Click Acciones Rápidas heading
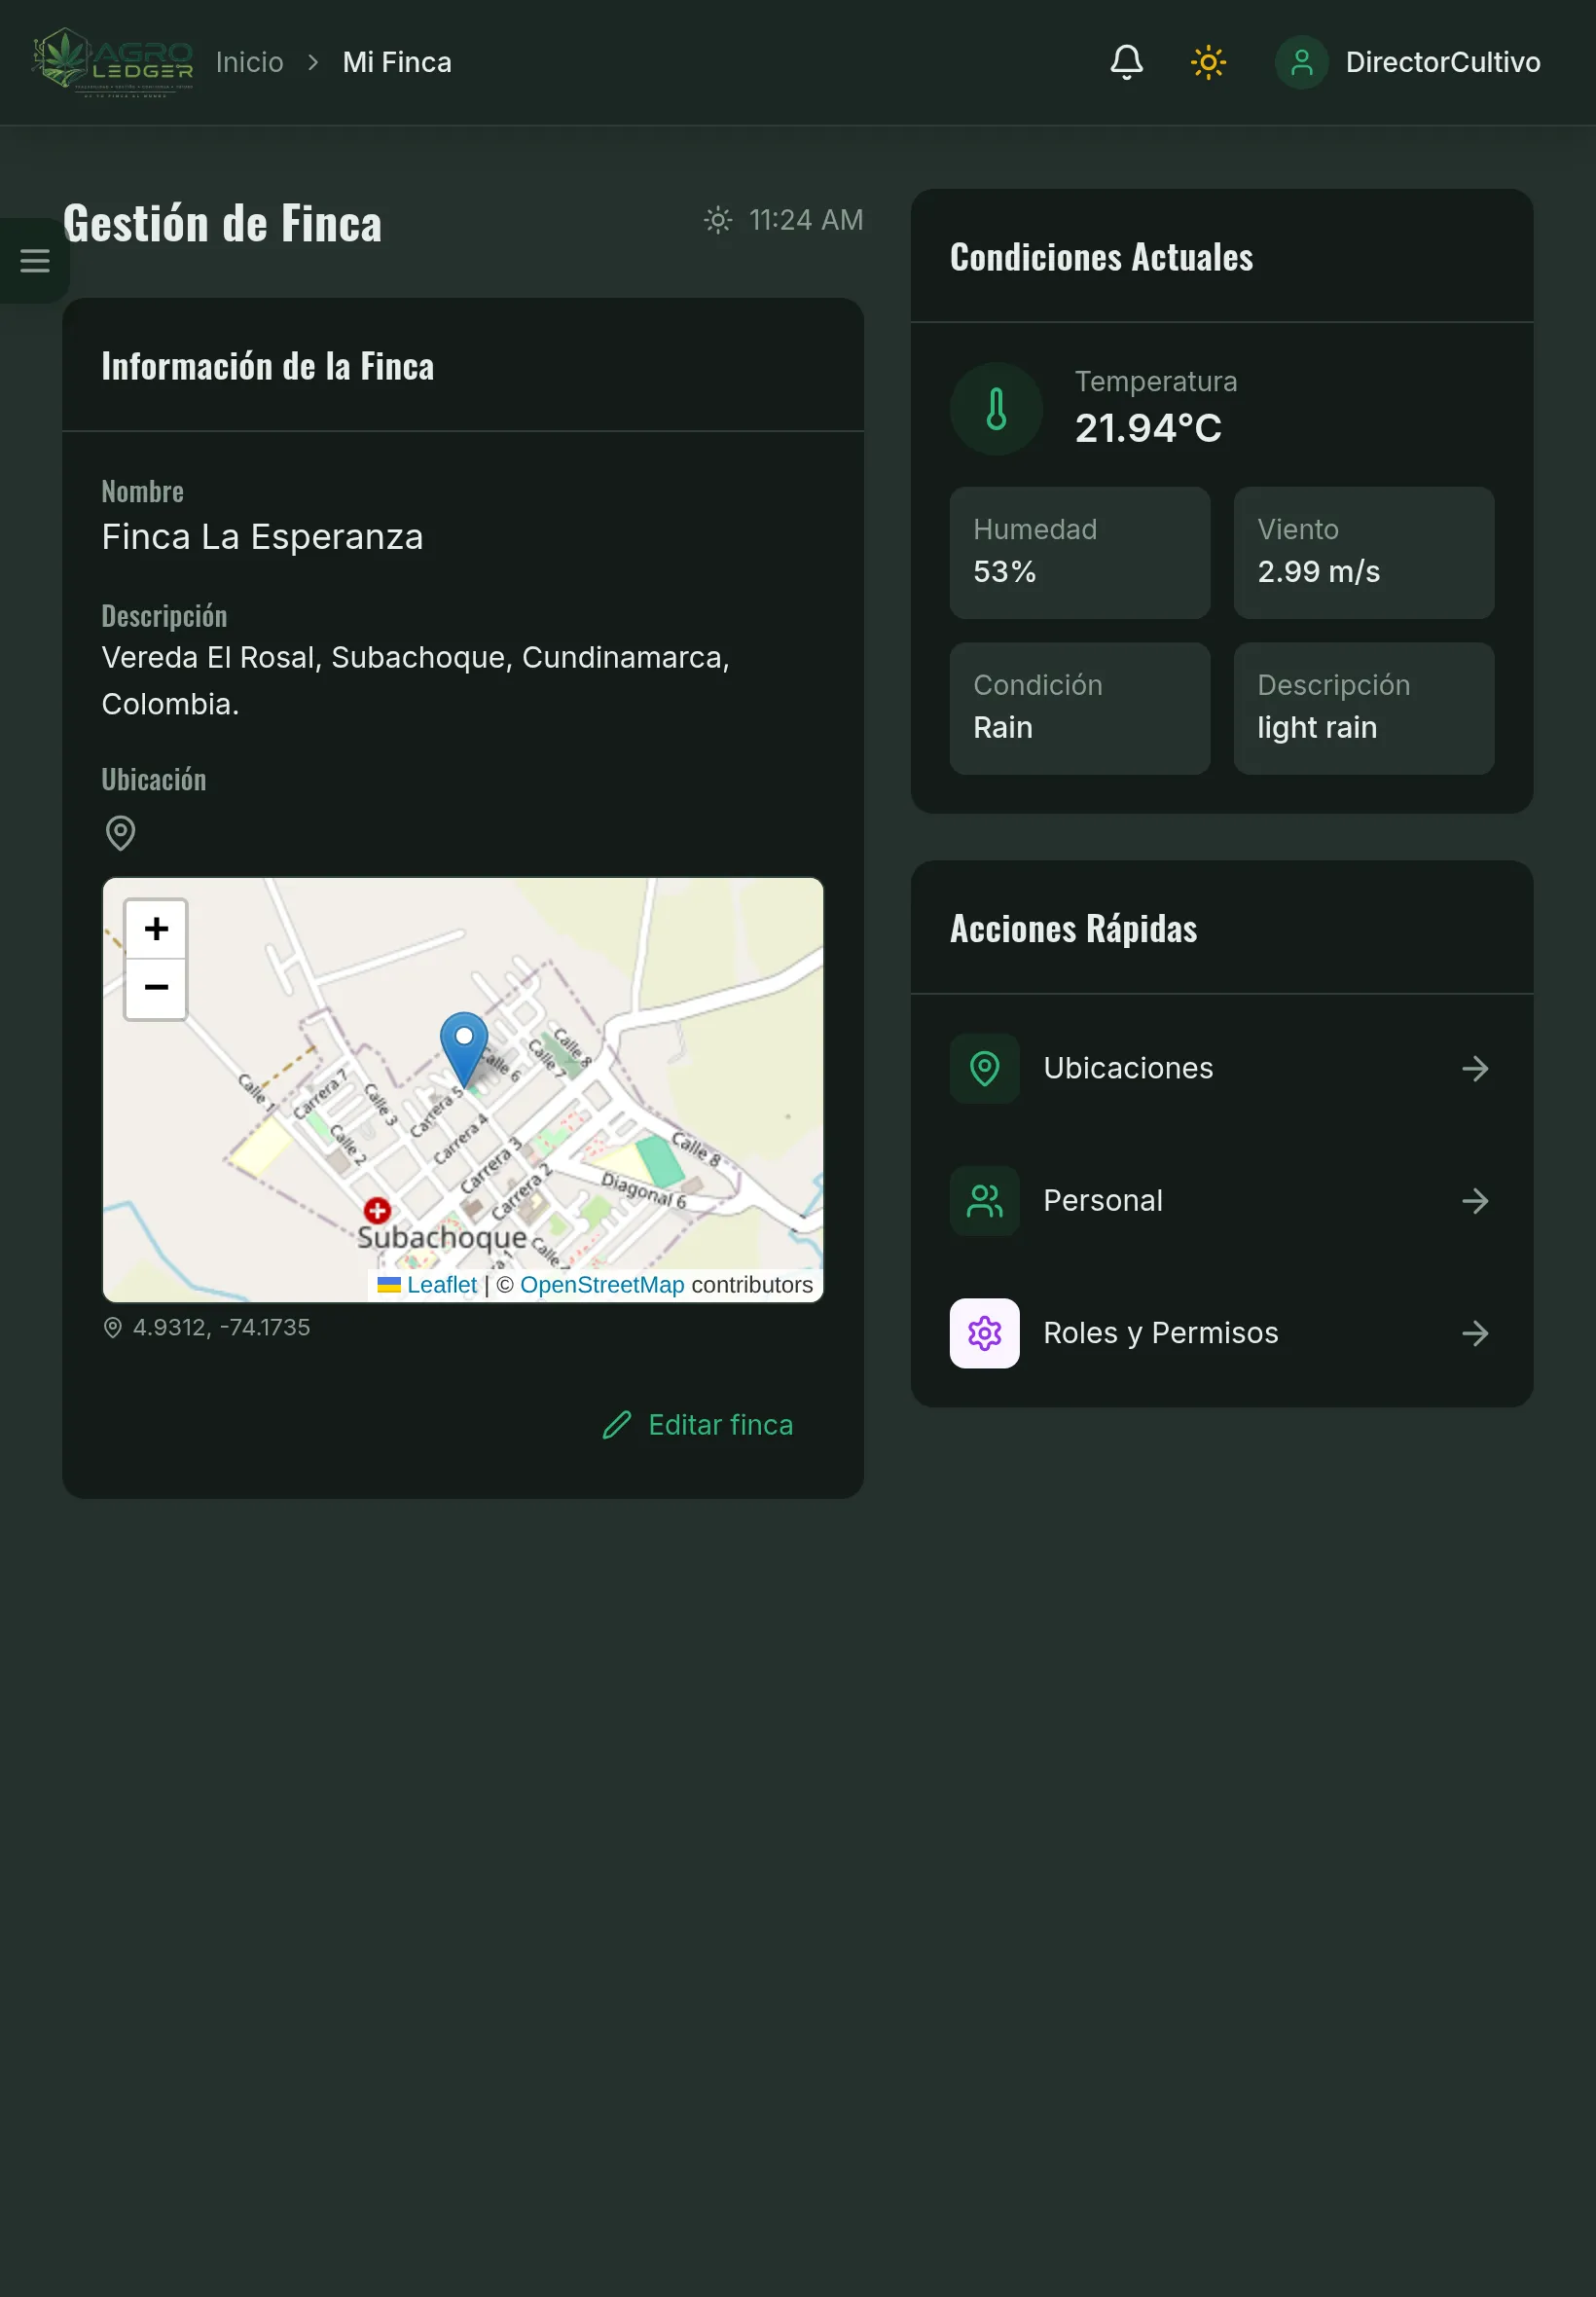The image size is (1596, 2297). pos(1073,929)
